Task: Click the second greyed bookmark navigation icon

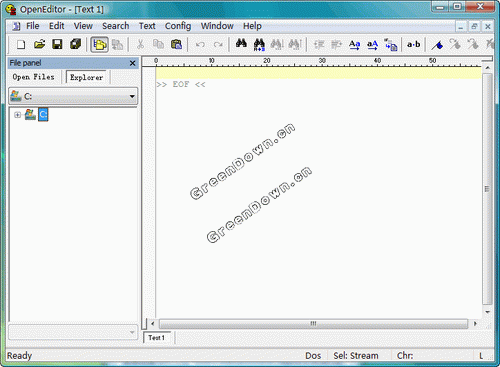Action: (x=473, y=44)
